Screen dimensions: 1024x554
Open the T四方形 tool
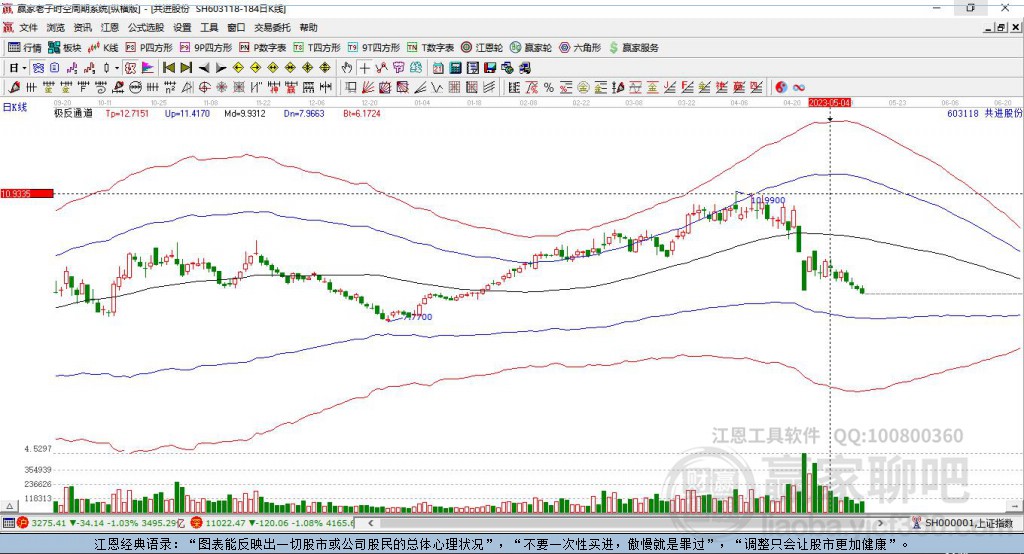point(317,48)
